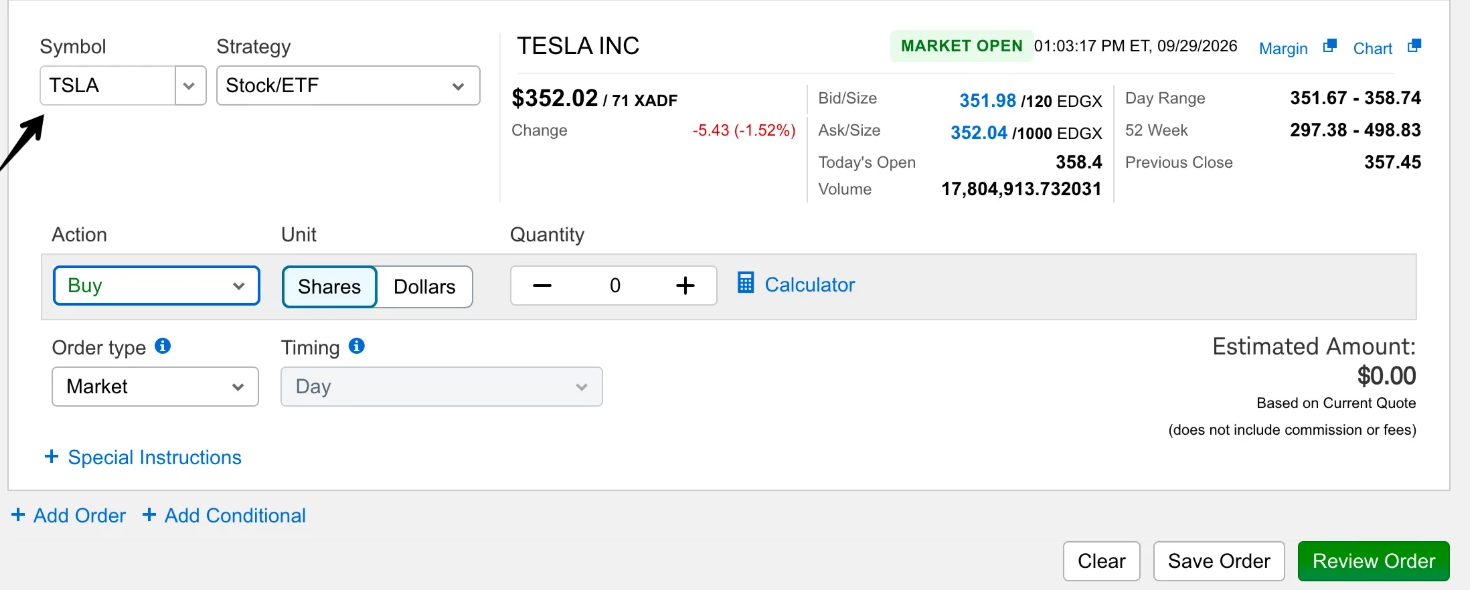Screen dimensions: 1470x590
Task: Select the Shares unit toggle
Action: tap(329, 286)
